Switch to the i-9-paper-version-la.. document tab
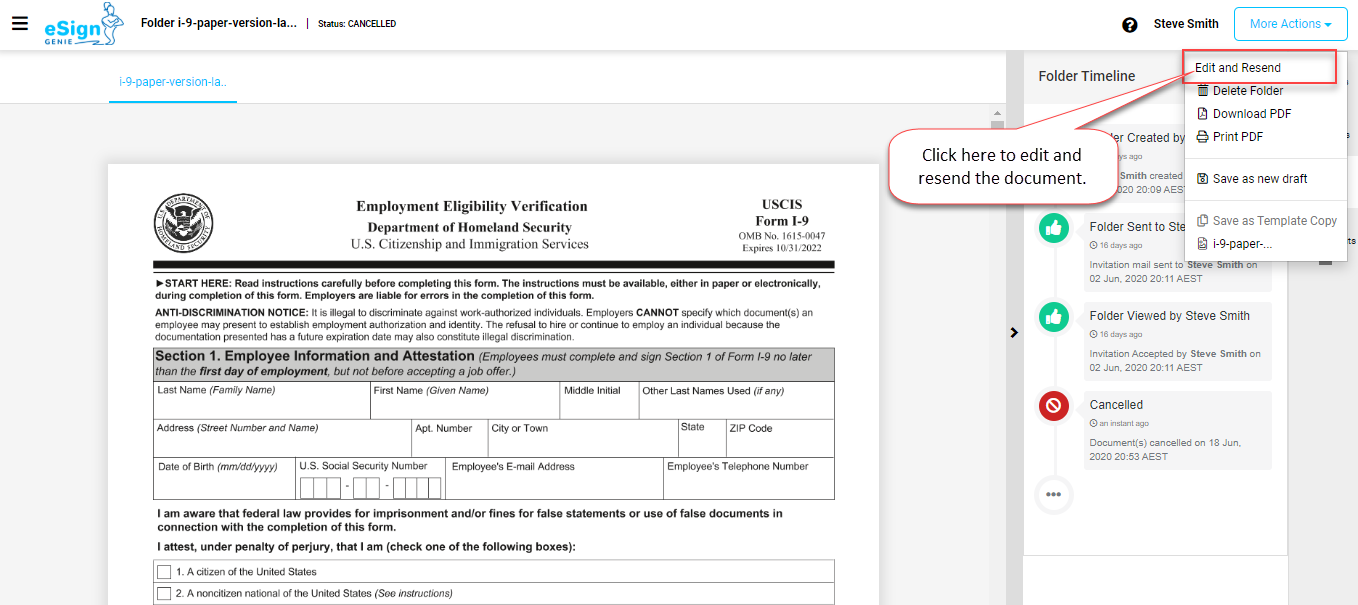1358x605 pixels. [x=173, y=82]
